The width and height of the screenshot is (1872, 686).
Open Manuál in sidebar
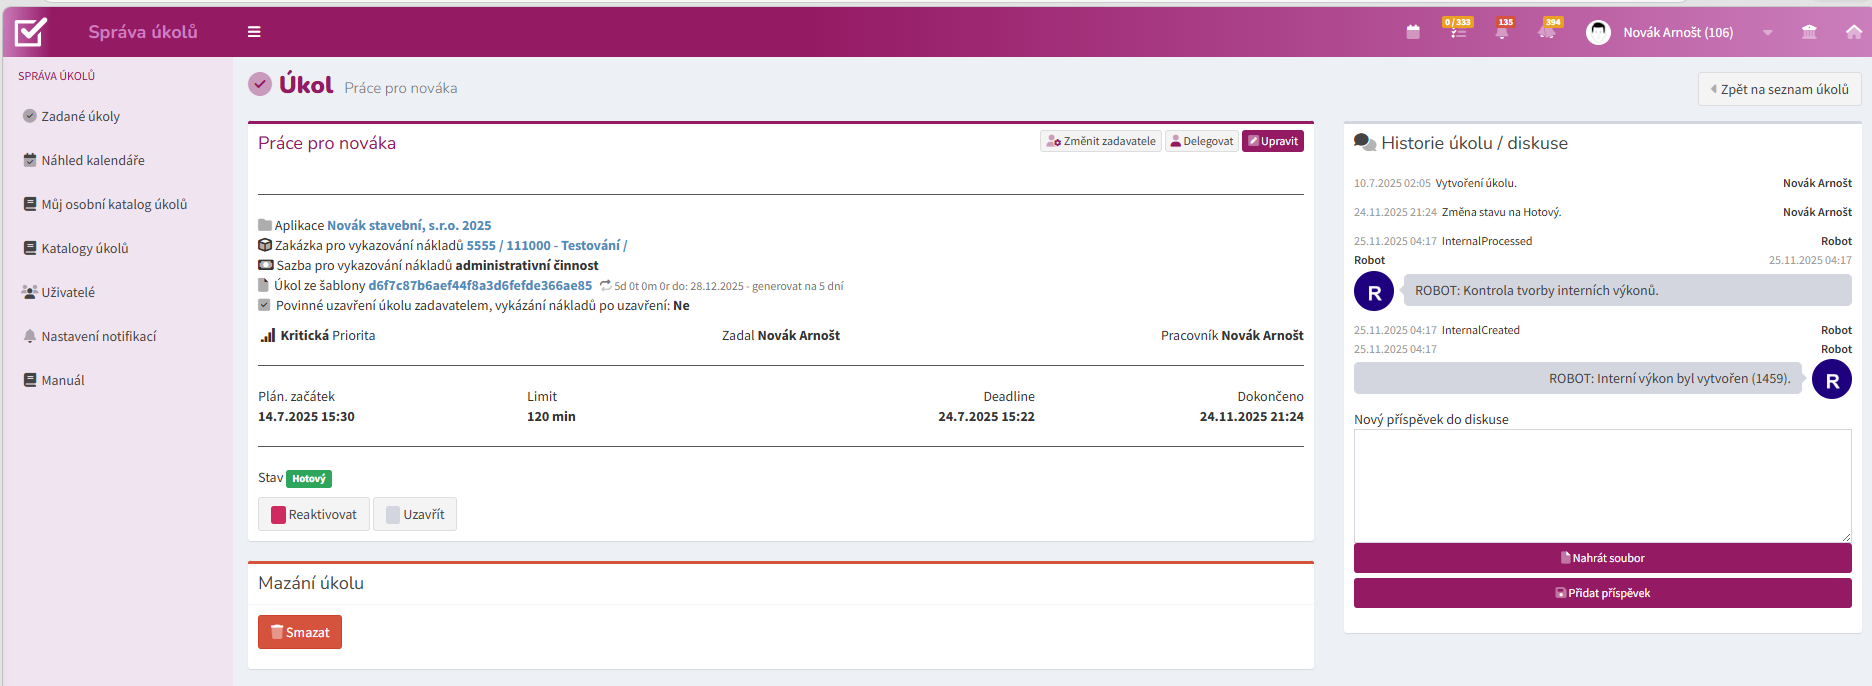click(54, 380)
